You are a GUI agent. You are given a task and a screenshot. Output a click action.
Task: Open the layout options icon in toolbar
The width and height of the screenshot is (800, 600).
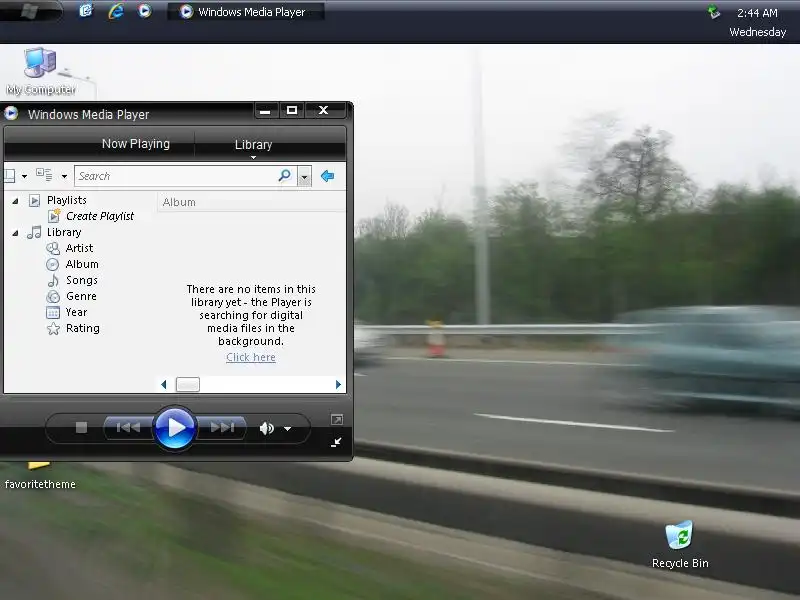[x=9, y=176]
